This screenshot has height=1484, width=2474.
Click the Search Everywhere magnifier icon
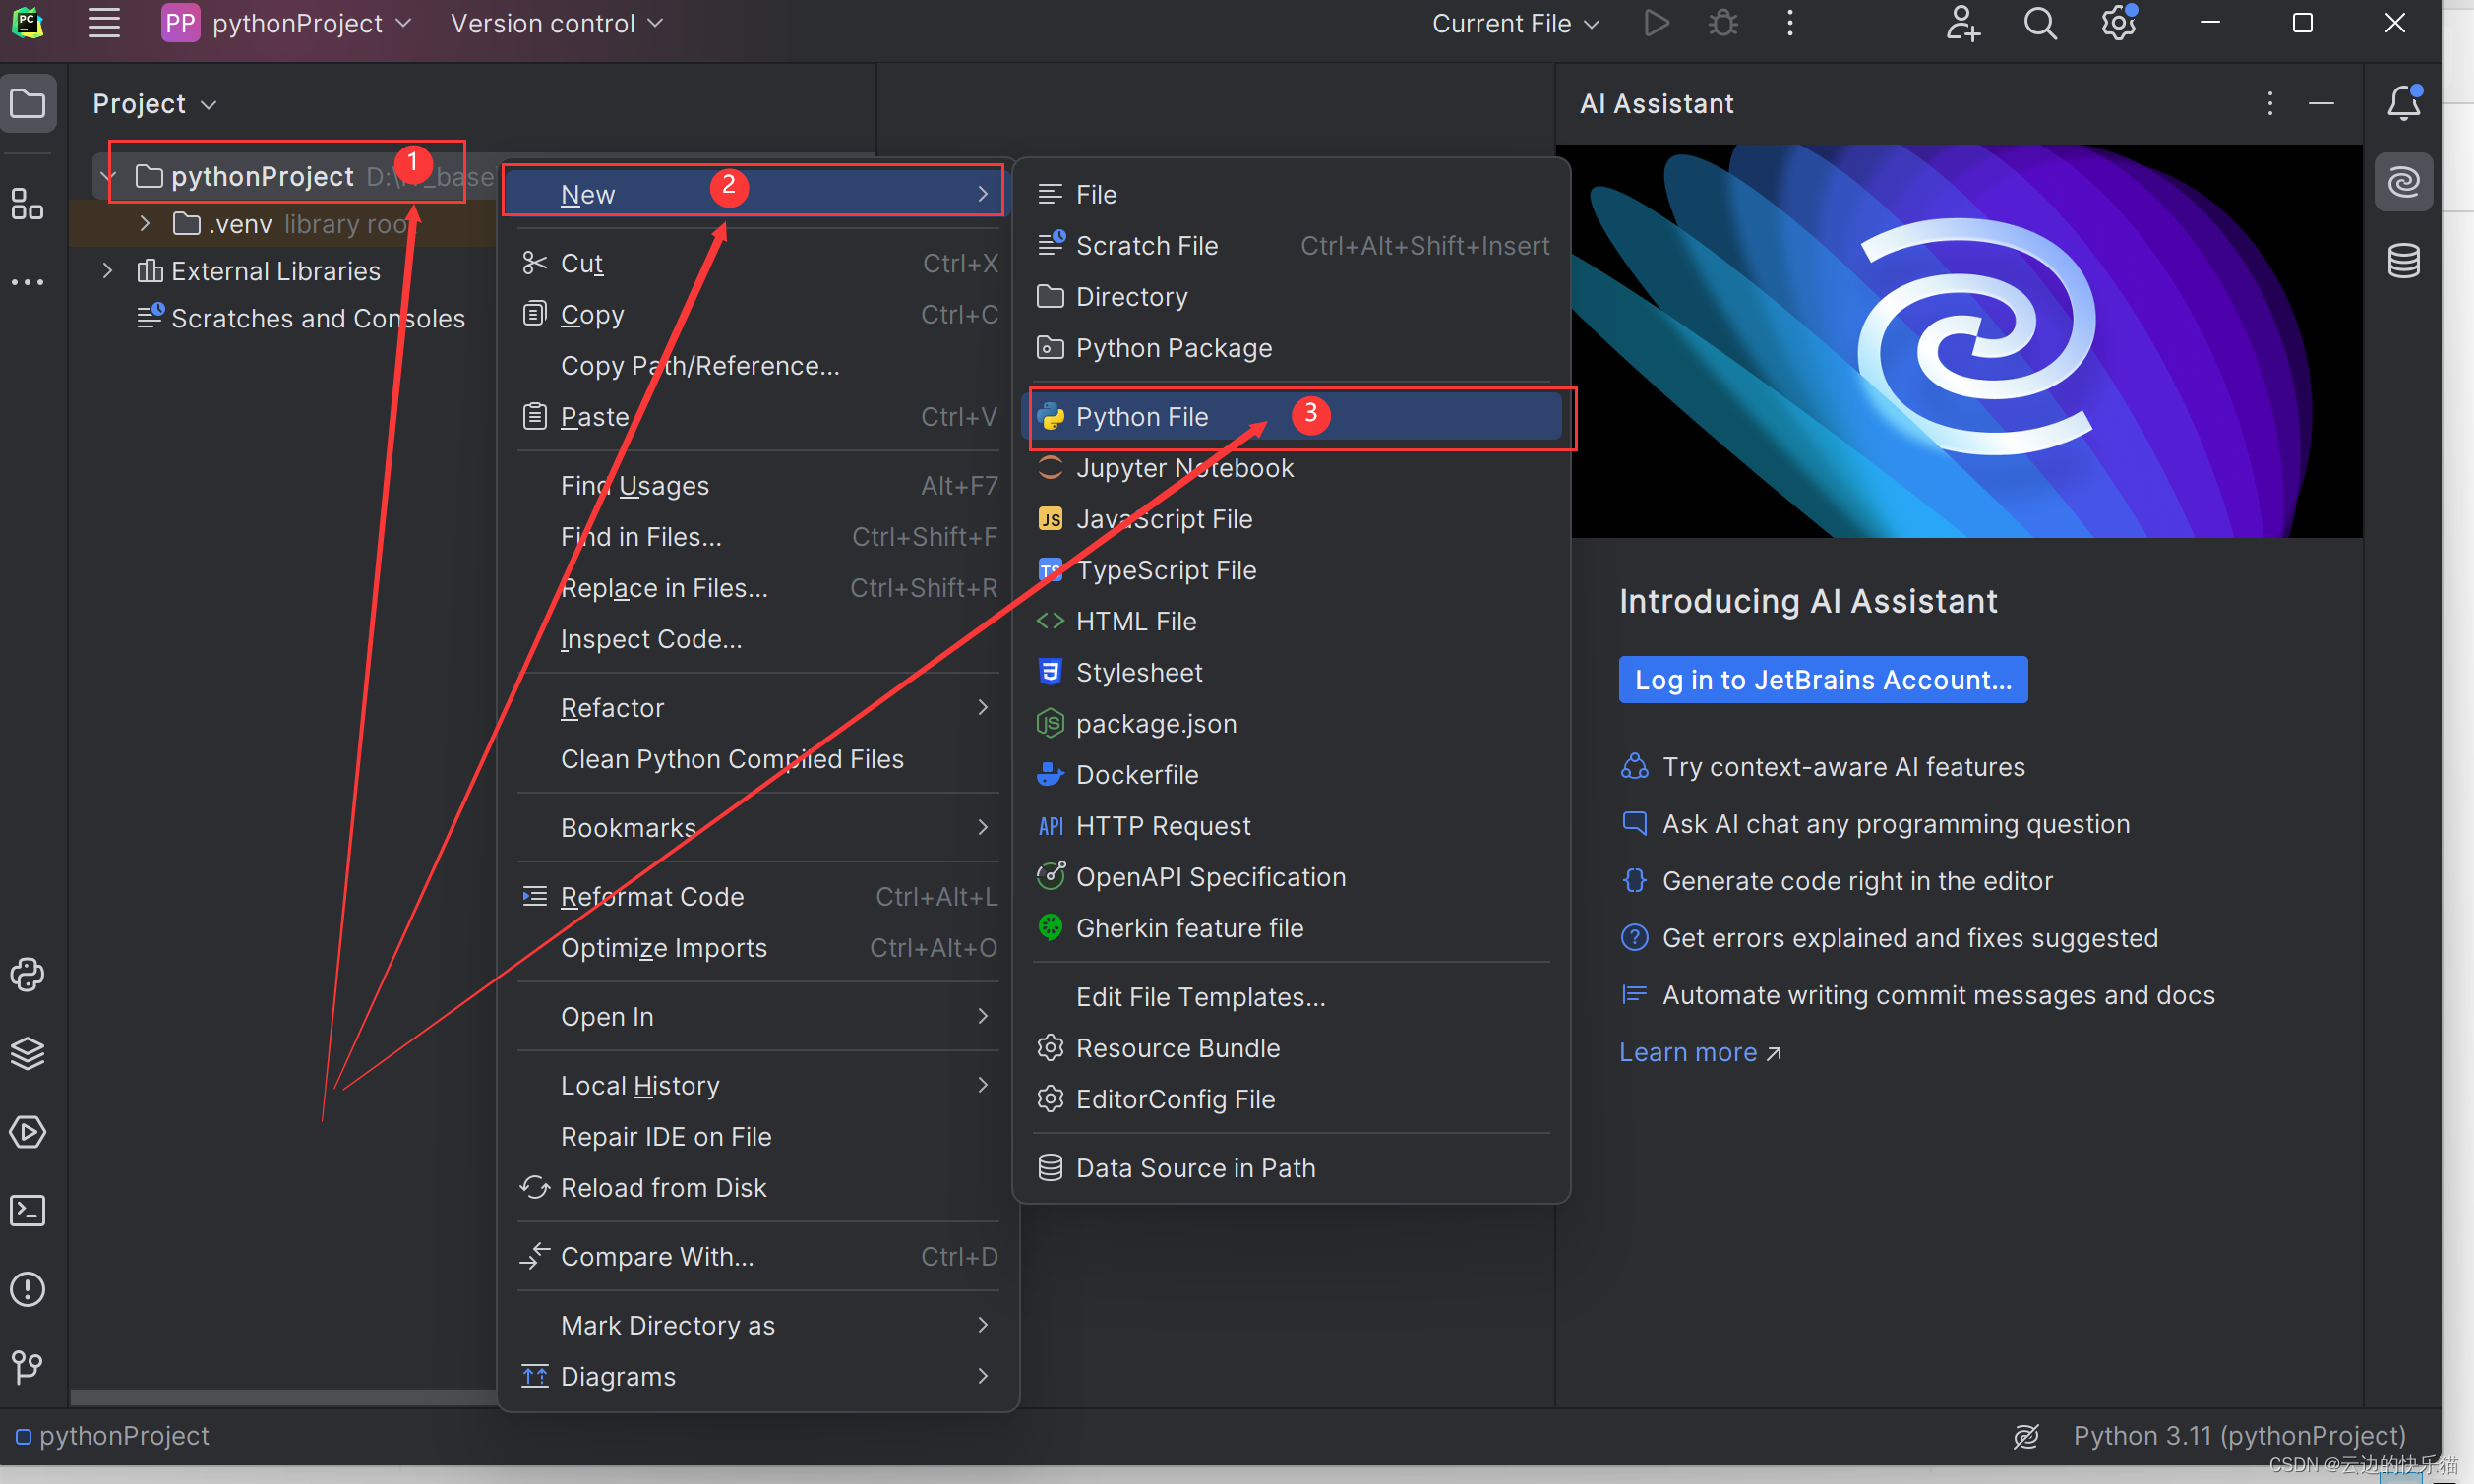point(2039,24)
